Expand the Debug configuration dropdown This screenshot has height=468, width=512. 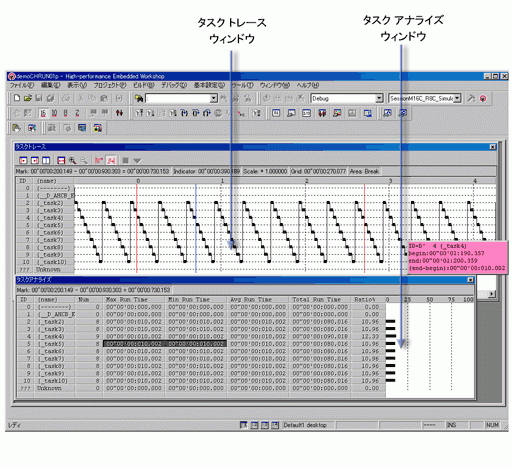pyautogui.click(x=379, y=98)
